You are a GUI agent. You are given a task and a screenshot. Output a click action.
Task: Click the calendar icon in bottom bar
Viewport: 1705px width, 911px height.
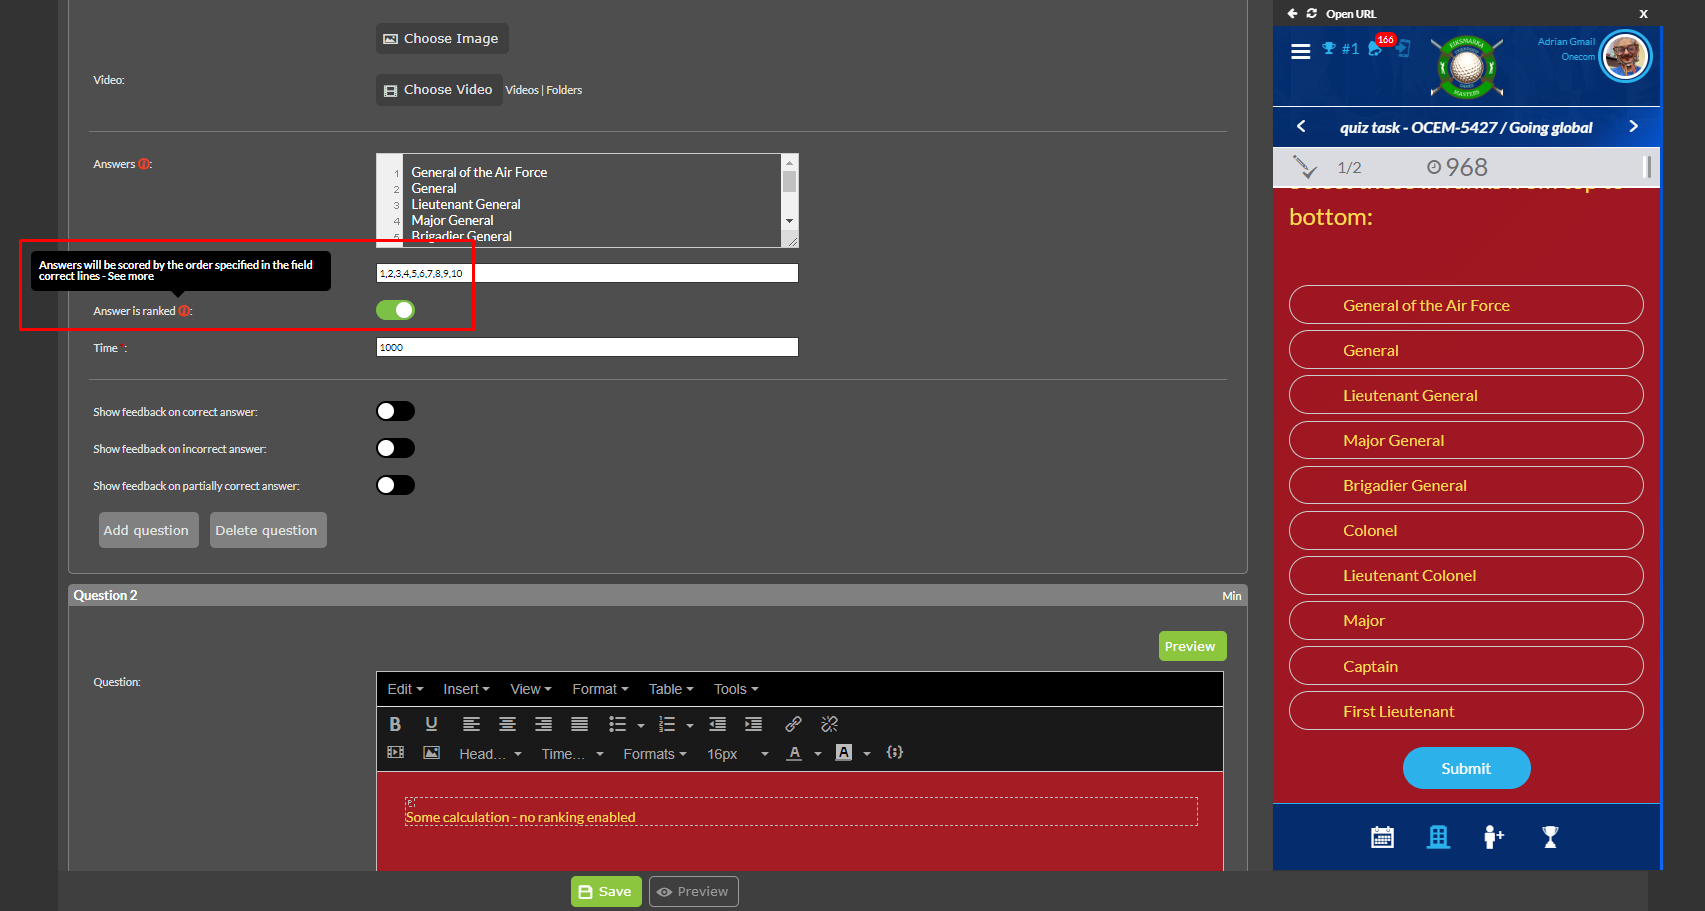coord(1382,837)
